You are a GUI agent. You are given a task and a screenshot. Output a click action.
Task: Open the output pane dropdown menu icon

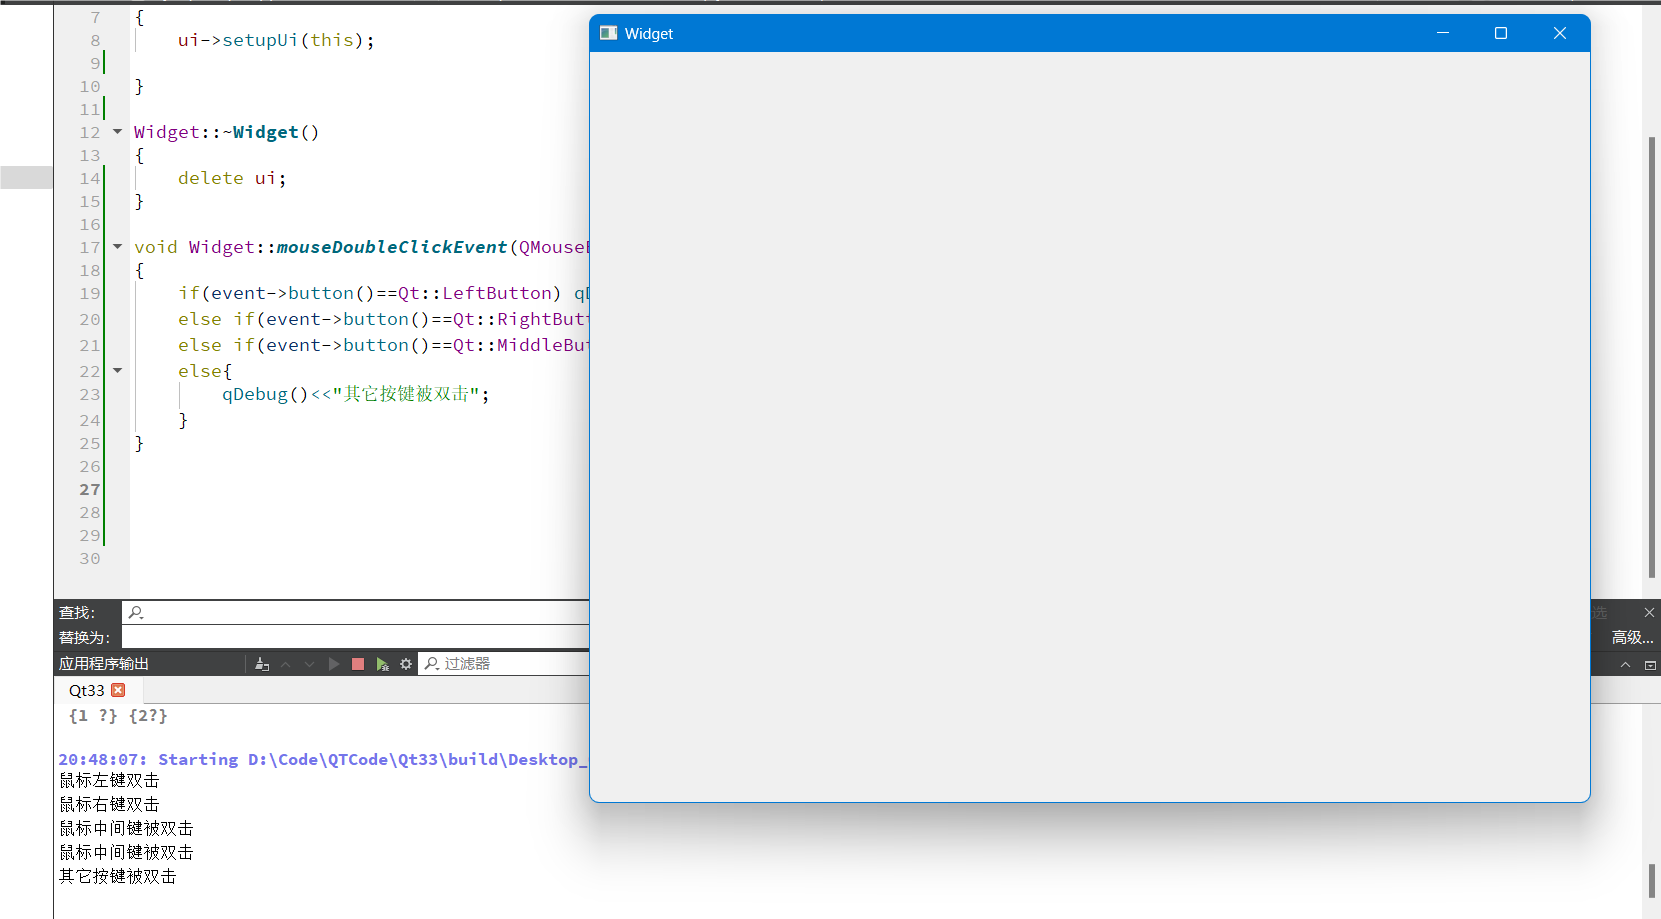tap(1650, 665)
